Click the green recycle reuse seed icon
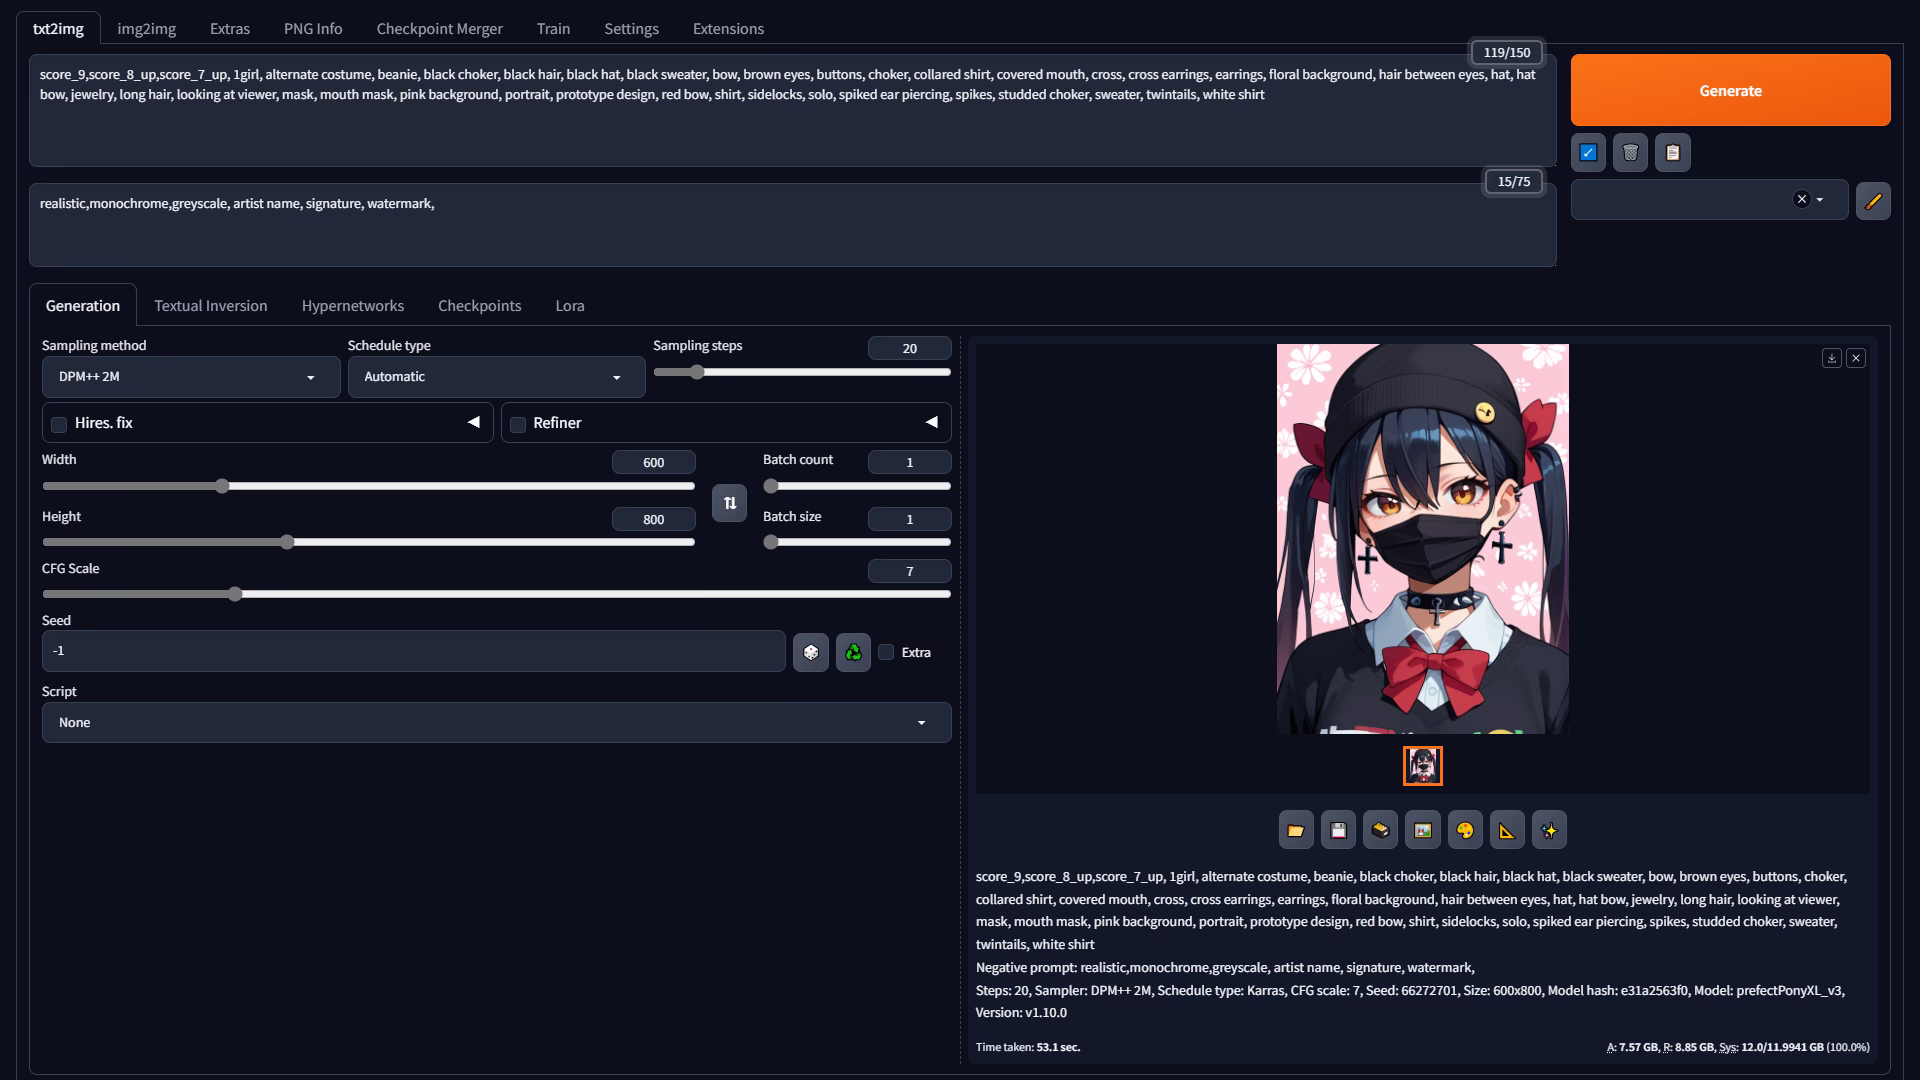Image resolution: width=1920 pixels, height=1080 pixels. click(x=853, y=652)
